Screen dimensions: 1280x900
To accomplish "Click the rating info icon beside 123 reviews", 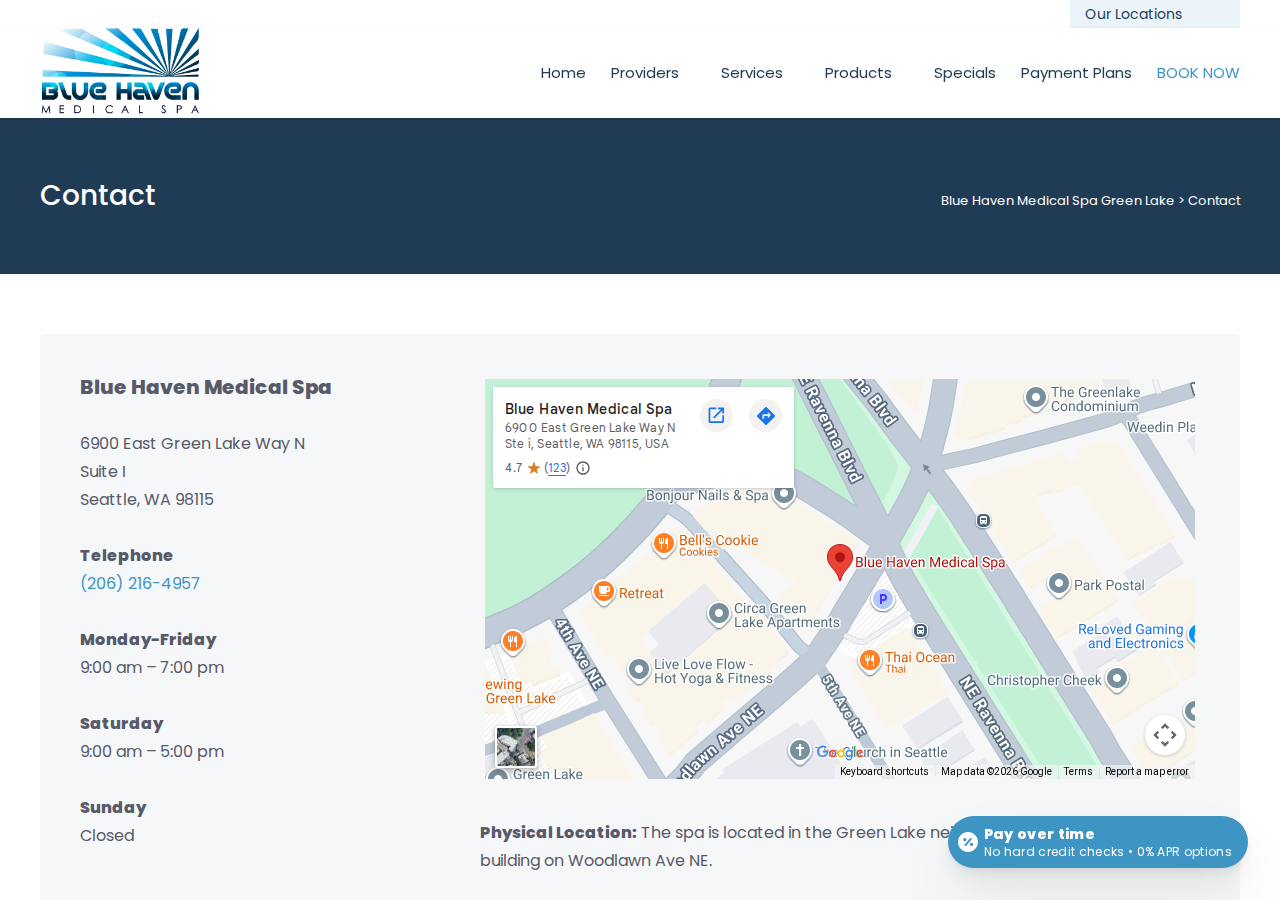I will click(x=583, y=468).
